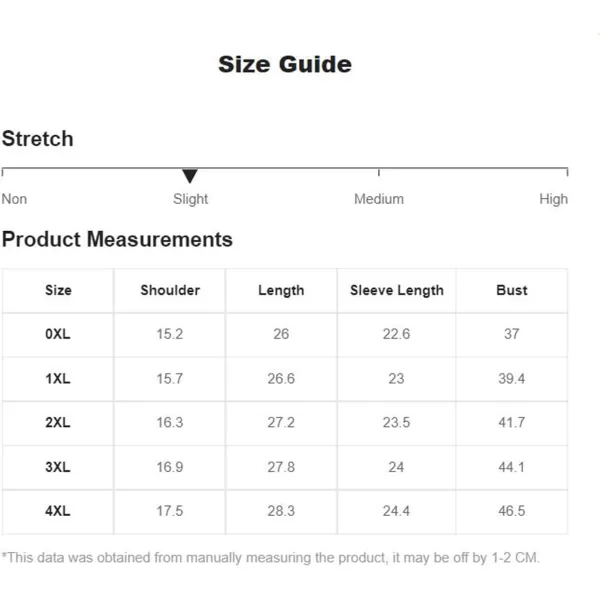Screen dimensions: 600x600
Task: Click the manual measuring disclaimer text
Action: [x=271, y=558]
